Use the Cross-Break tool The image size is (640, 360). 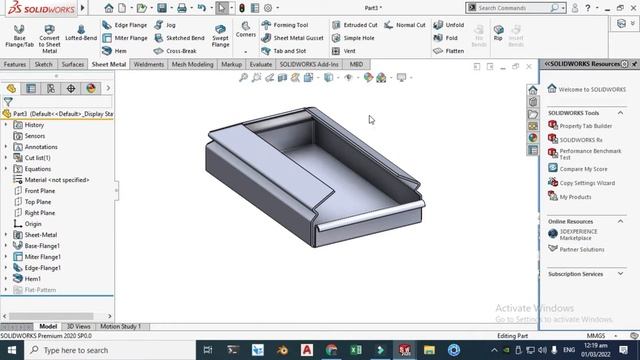click(175, 51)
